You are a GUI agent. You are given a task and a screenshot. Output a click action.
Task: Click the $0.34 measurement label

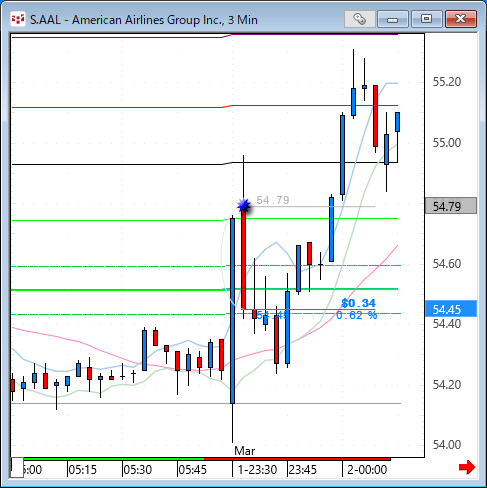pyautogui.click(x=358, y=303)
